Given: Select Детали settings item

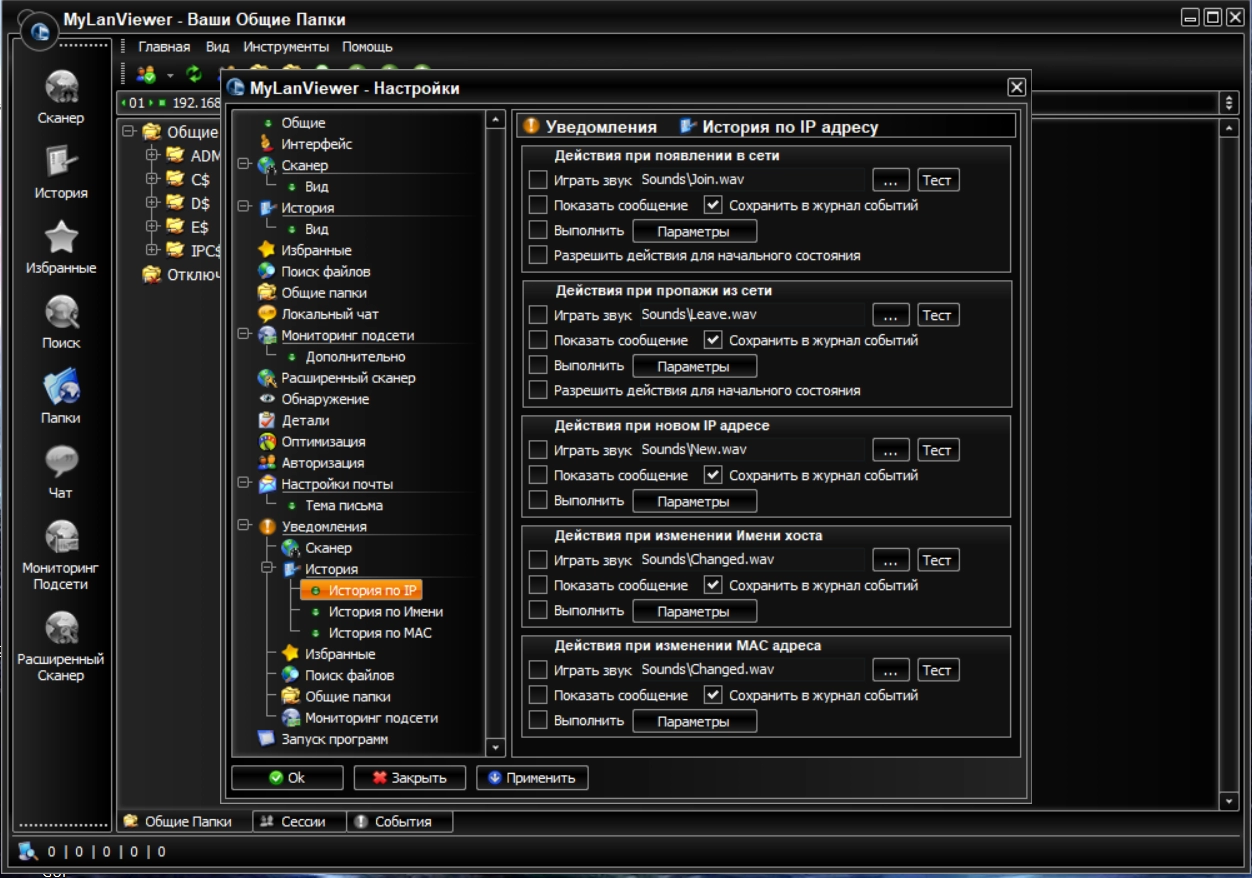Looking at the screenshot, I should [305, 420].
